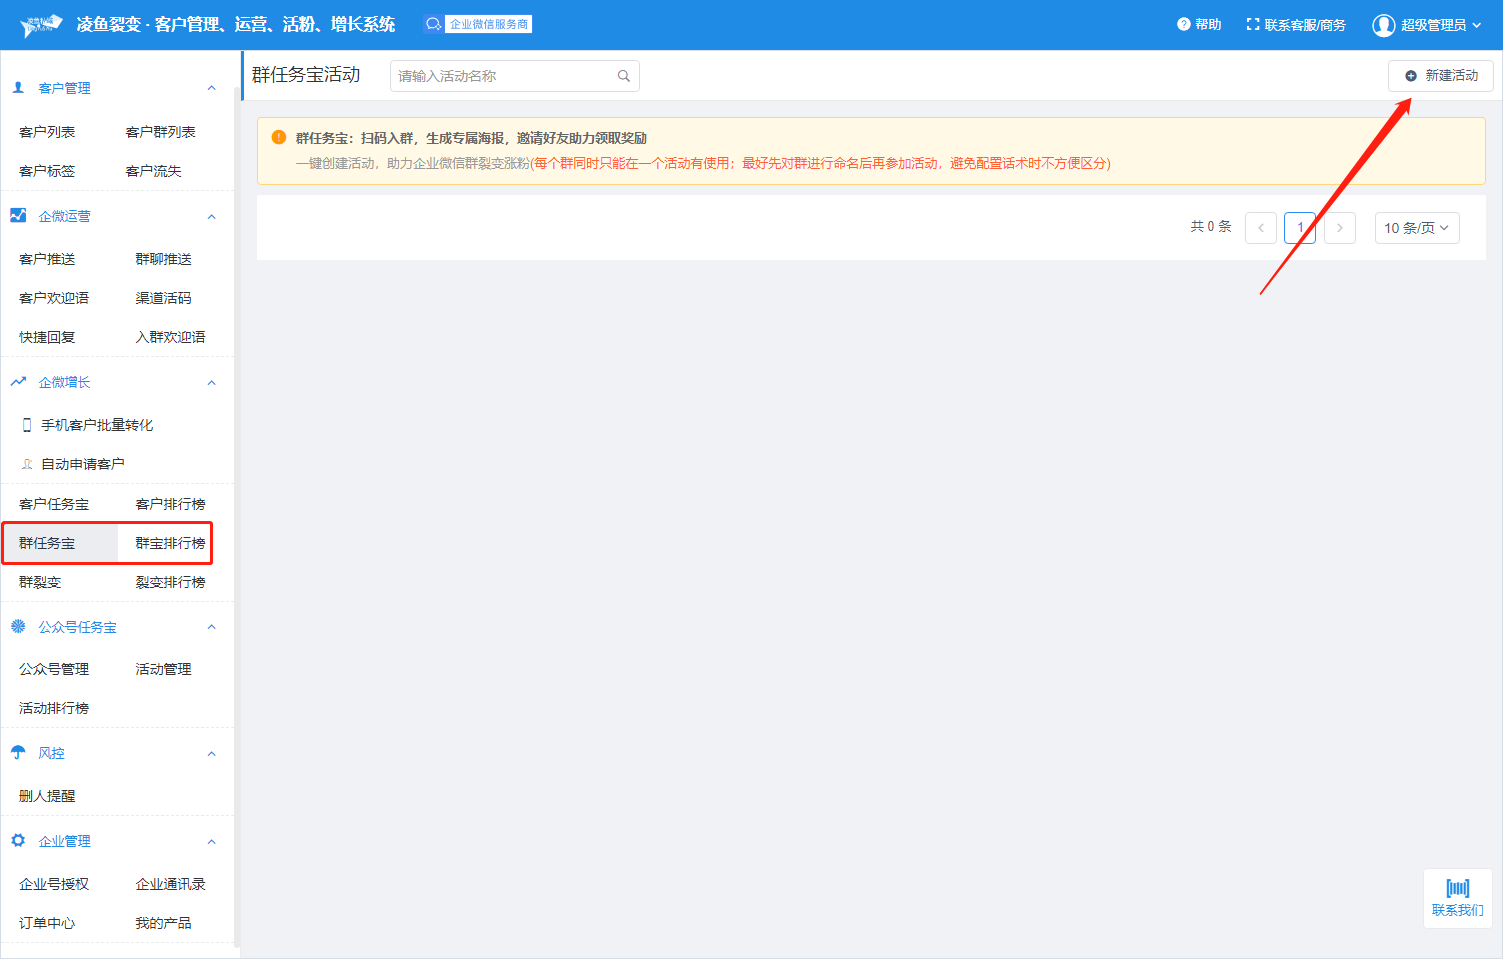The image size is (1503, 959).
Task: Click the 凌鱼裂变 fish logo
Action: click(41, 25)
